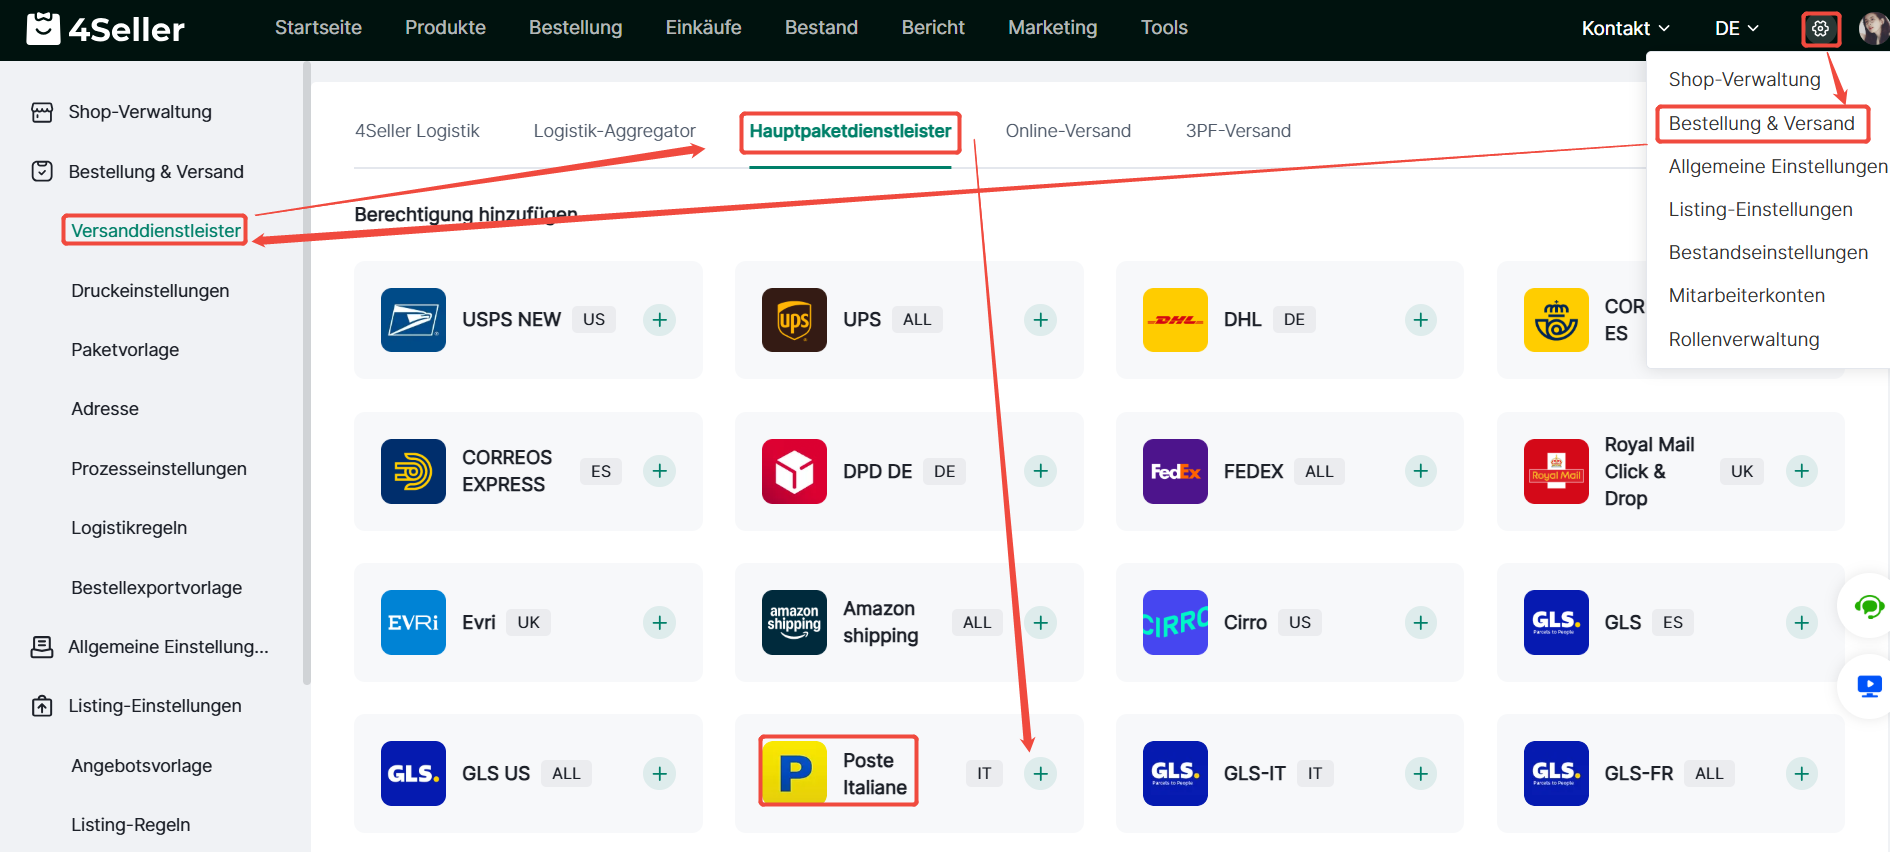Viewport: 1890px width, 852px height.
Task: Open the DE language dropdown
Action: [x=1736, y=29]
